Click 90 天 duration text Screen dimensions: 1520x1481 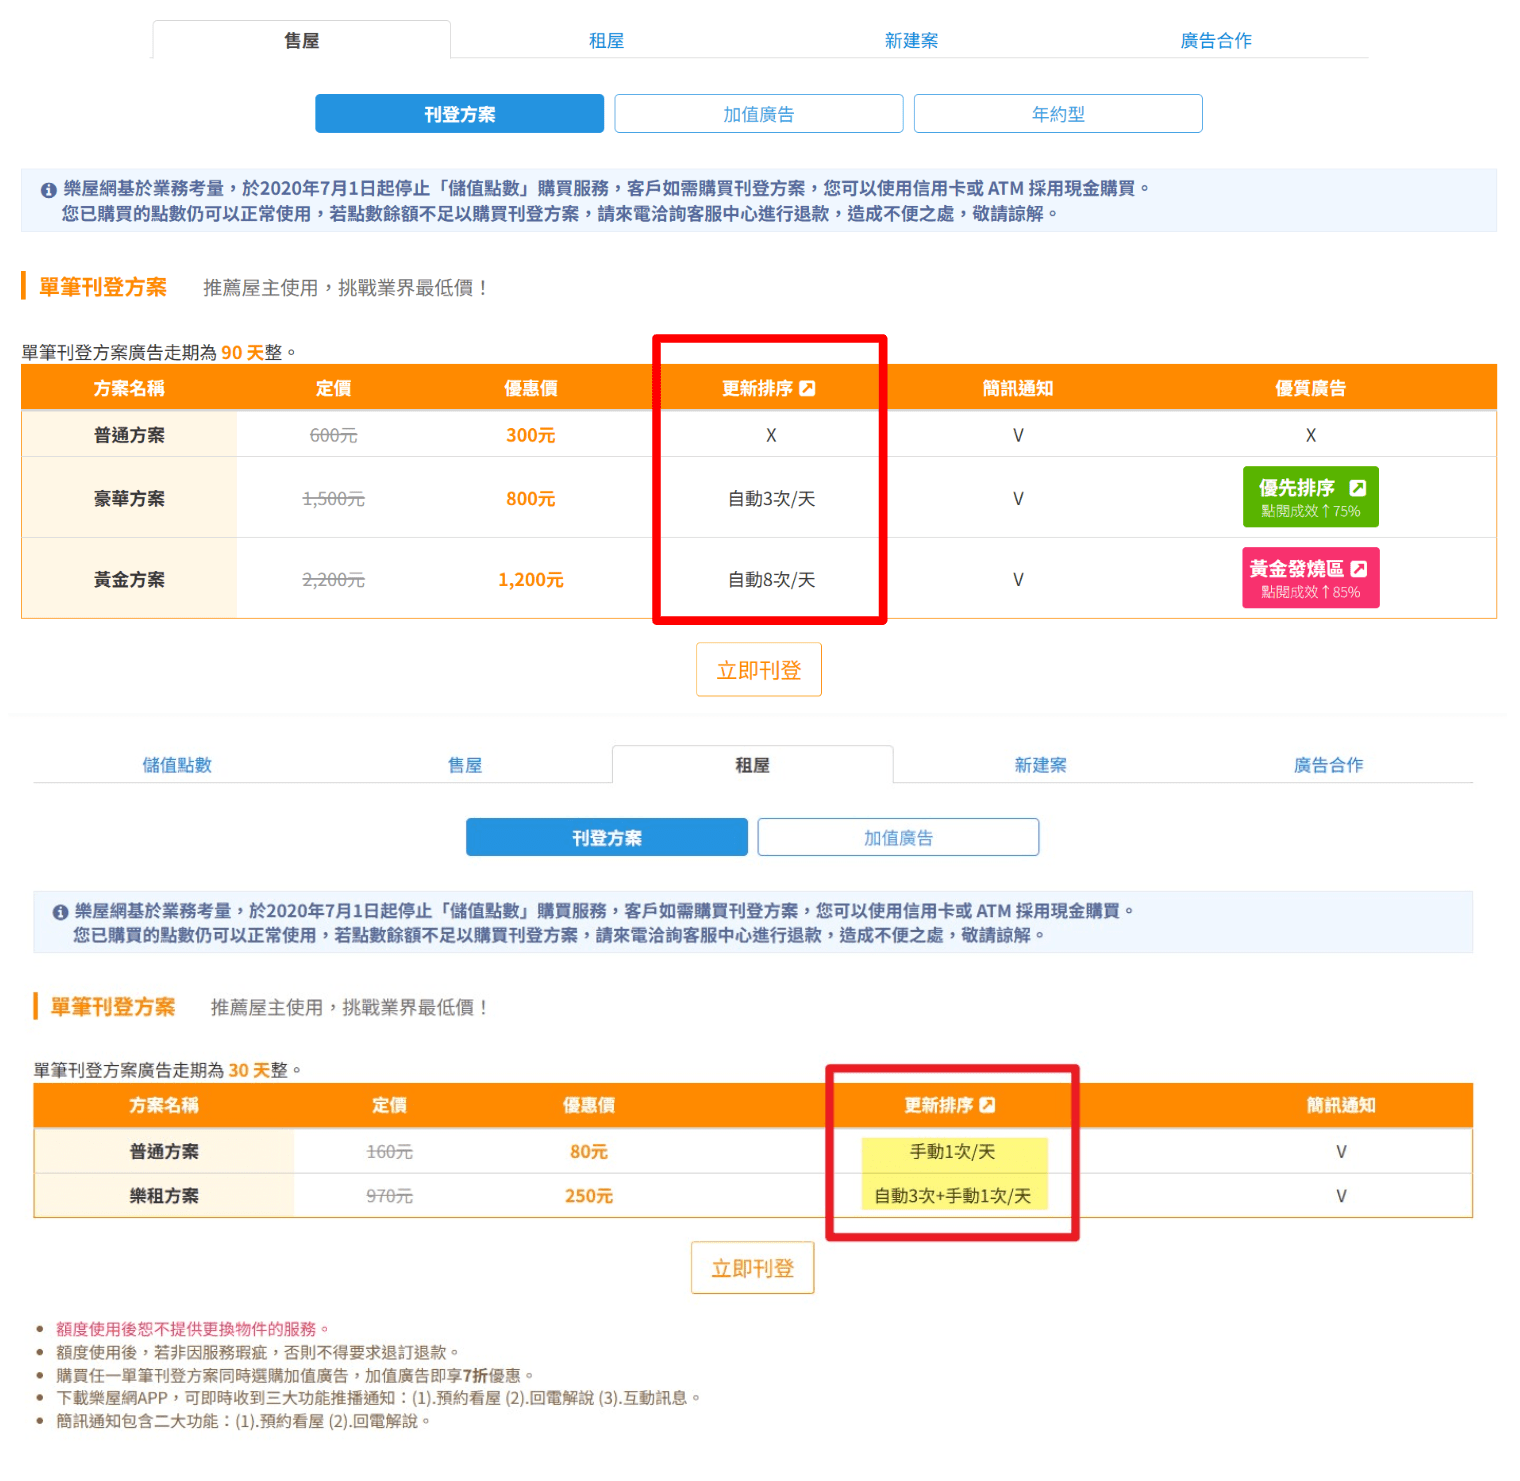242,353
